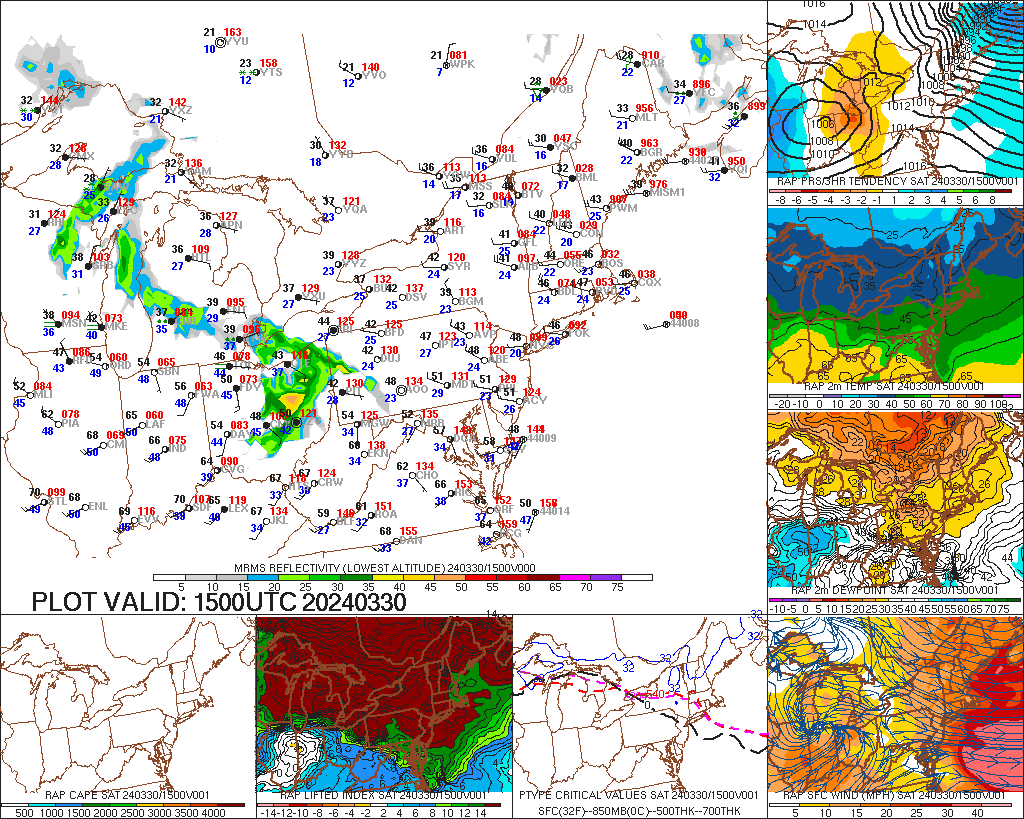Click purple 70–75 segment in reflectivity legend

tap(607, 577)
